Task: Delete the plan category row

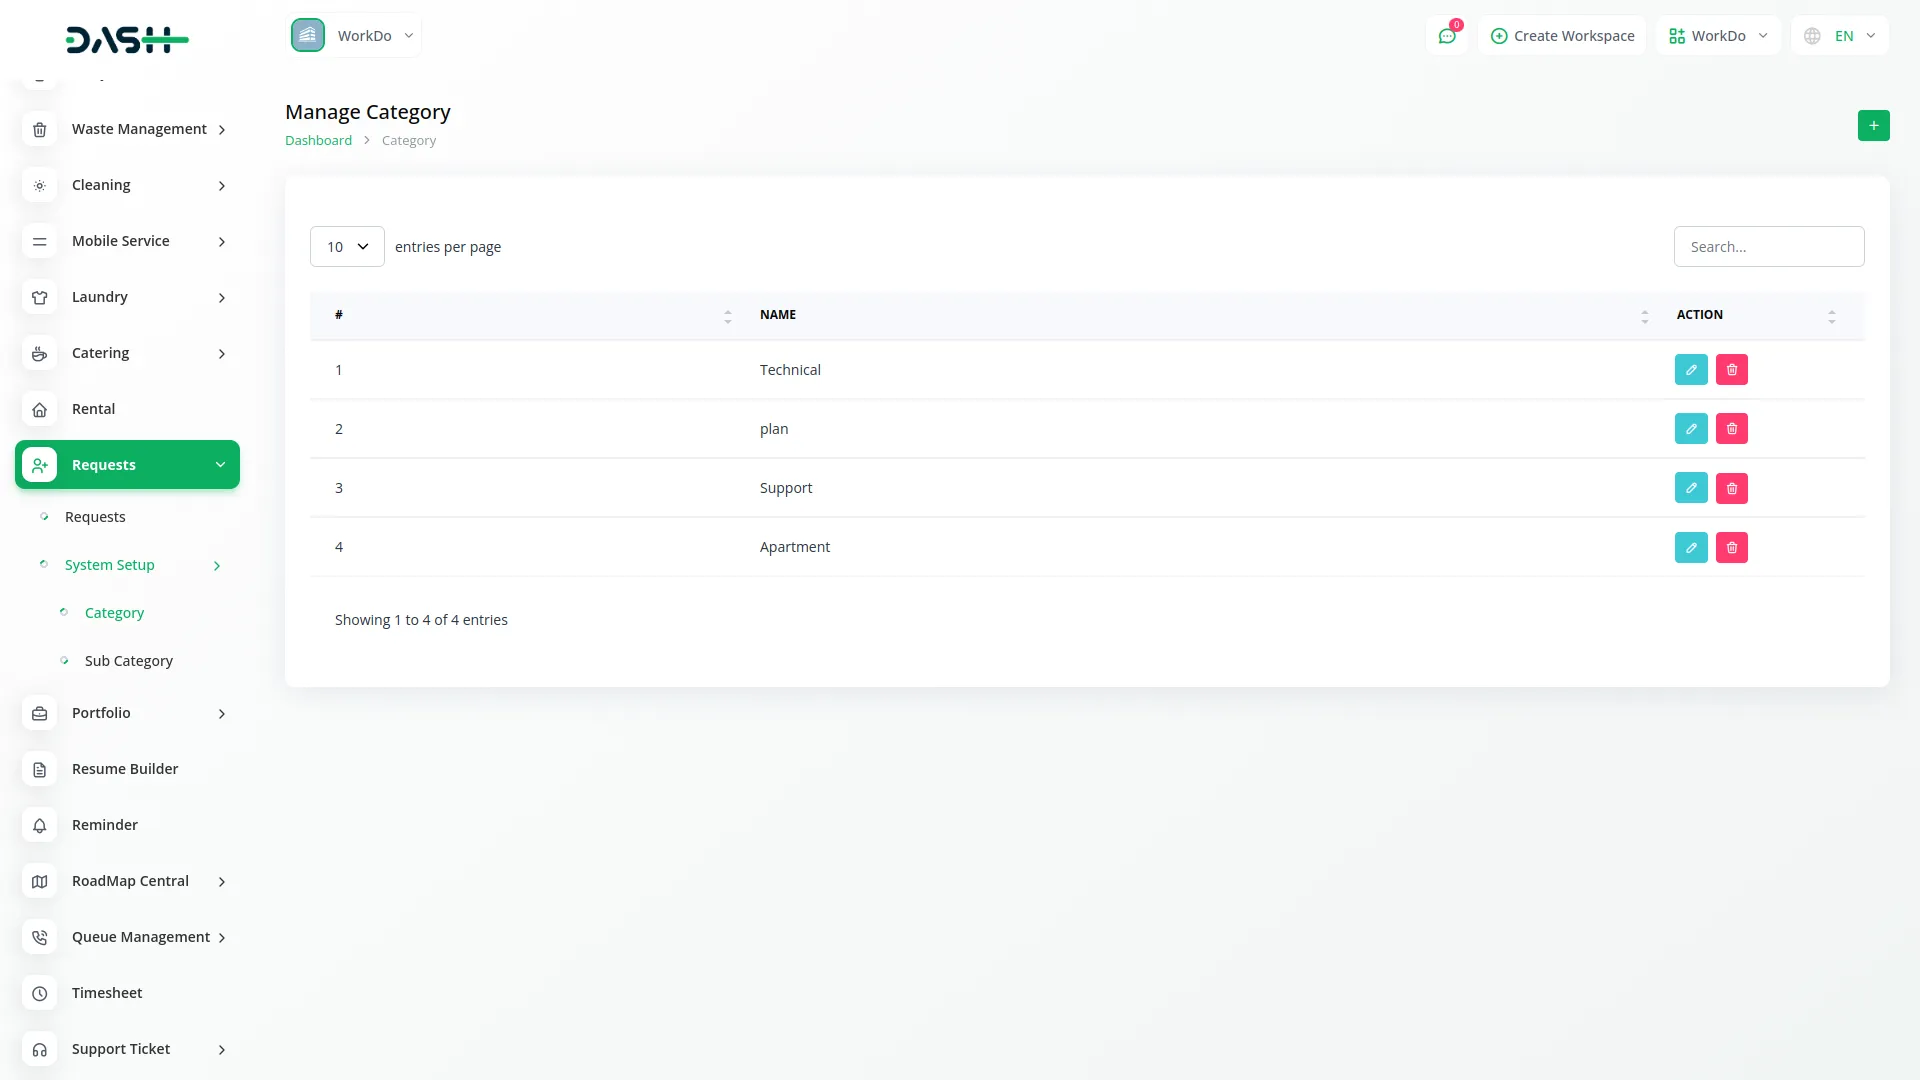Action: 1731,429
